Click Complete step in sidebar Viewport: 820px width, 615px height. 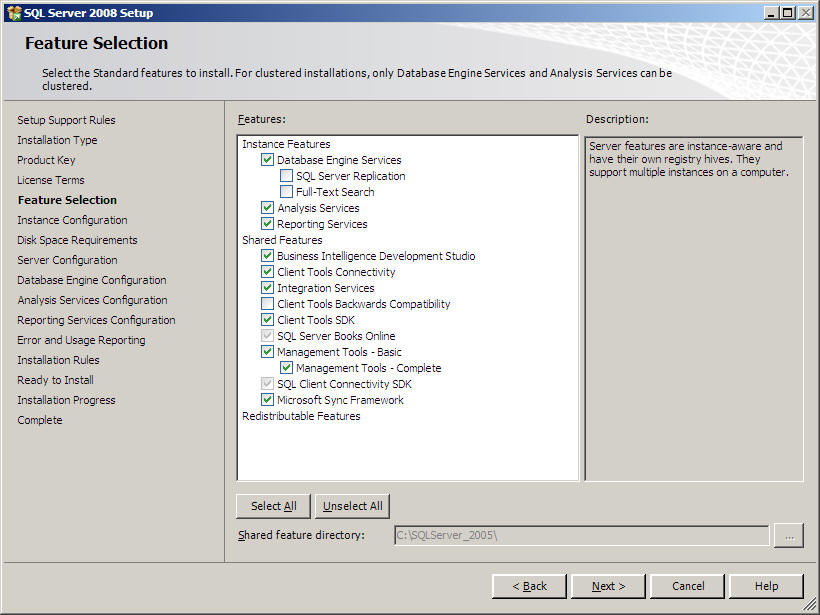[40, 420]
